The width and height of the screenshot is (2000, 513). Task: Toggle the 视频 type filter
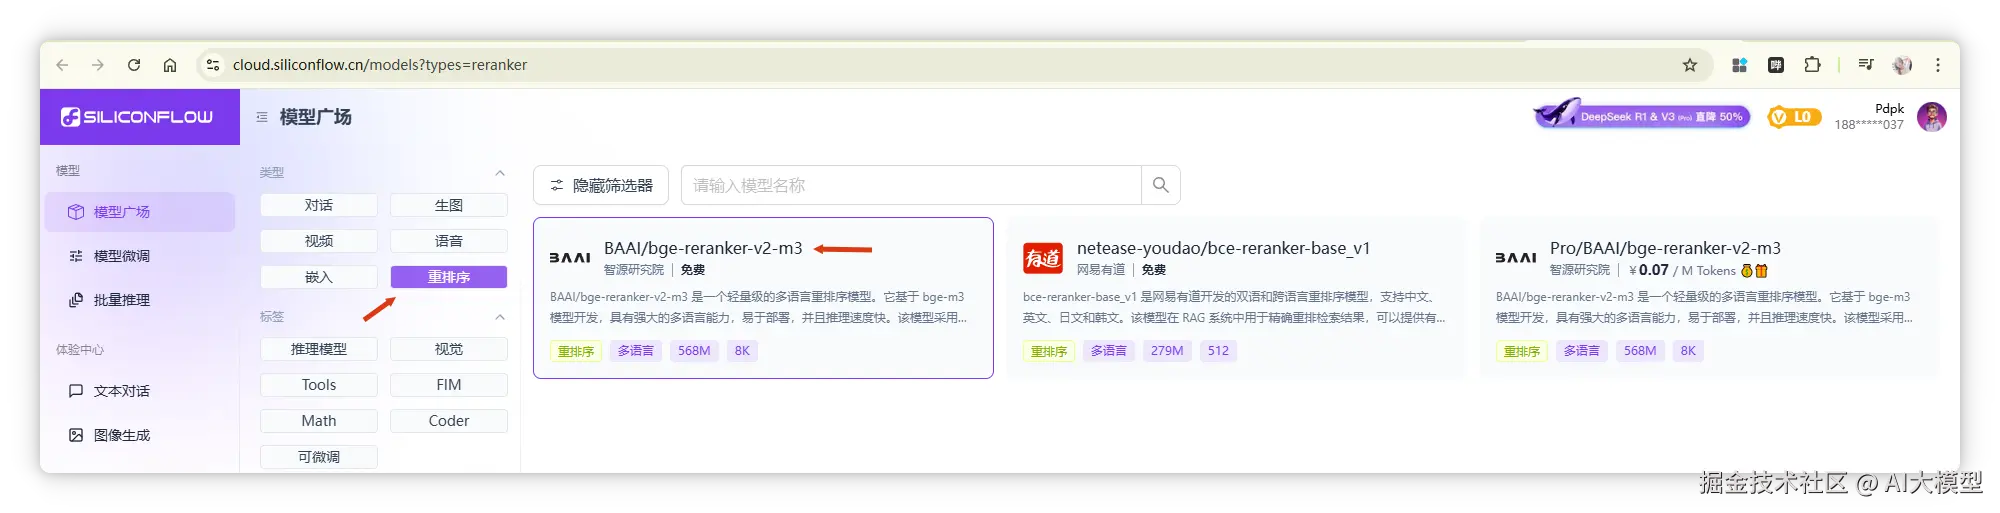pyautogui.click(x=319, y=241)
